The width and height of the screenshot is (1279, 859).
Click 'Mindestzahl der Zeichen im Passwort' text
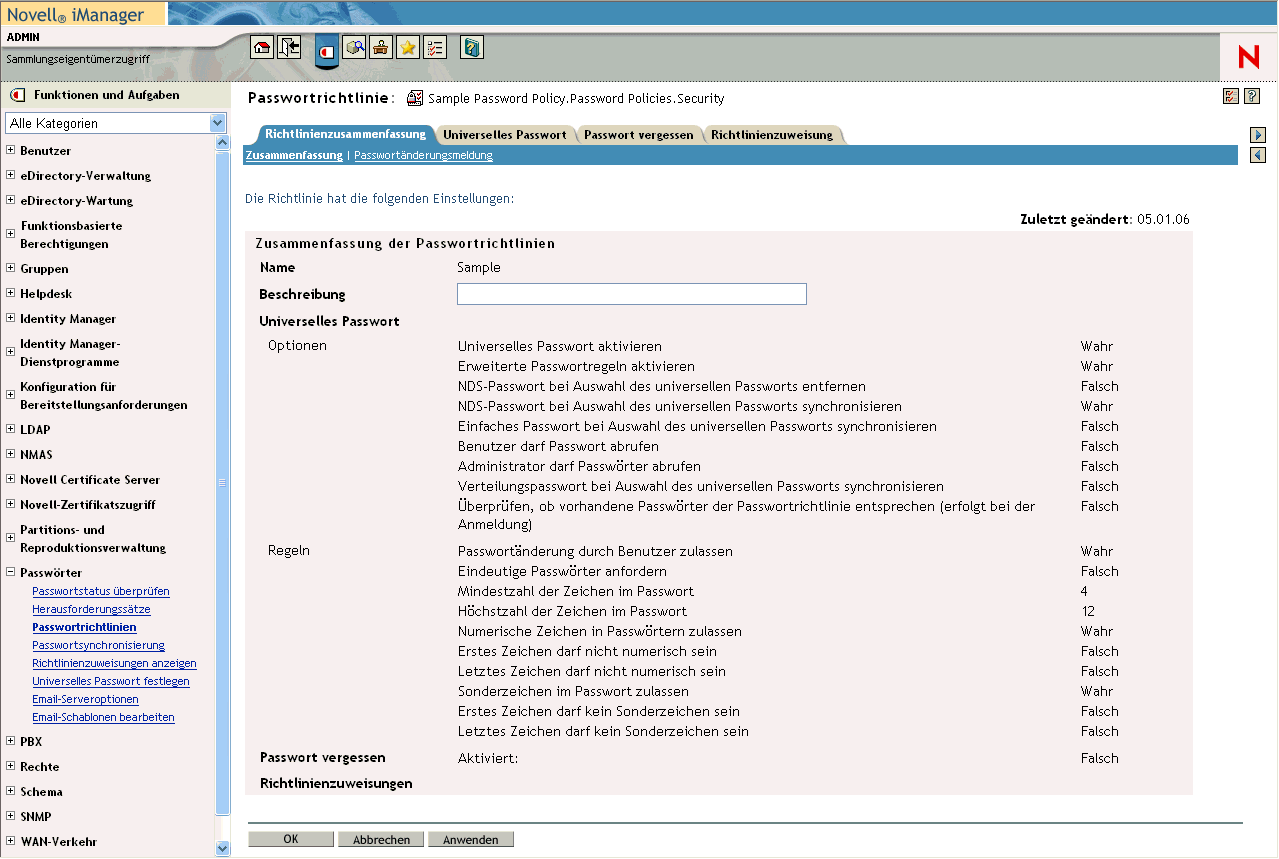pyautogui.click(x=576, y=592)
